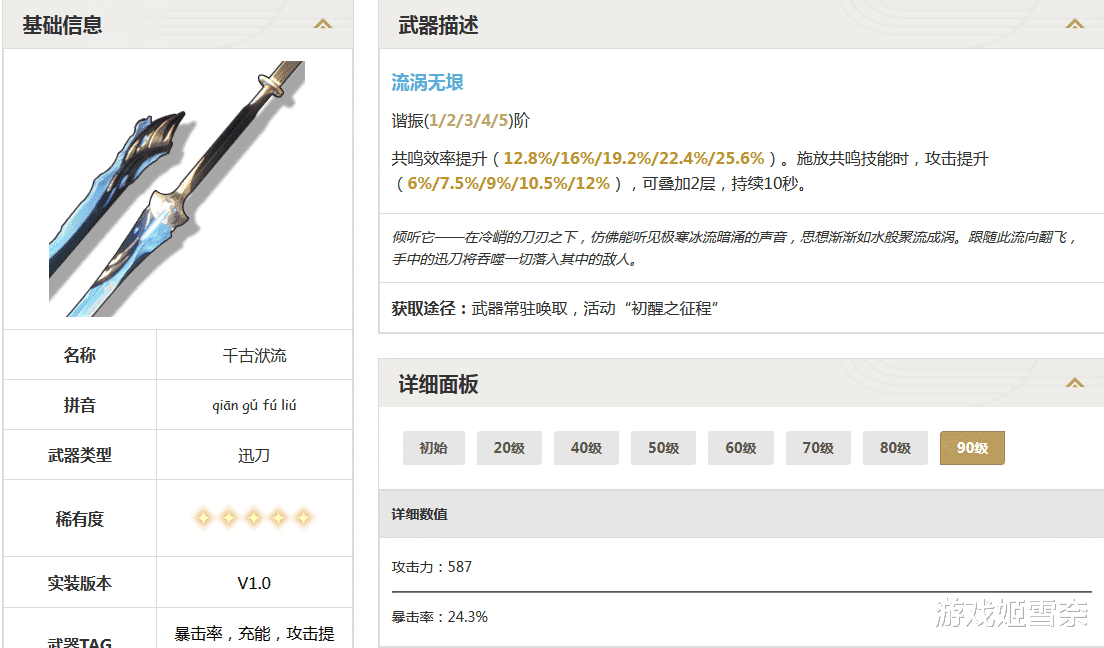Viewport: 1104px width, 648px height.
Task: Click the 基础信息 panel header
Action: pos(178,25)
